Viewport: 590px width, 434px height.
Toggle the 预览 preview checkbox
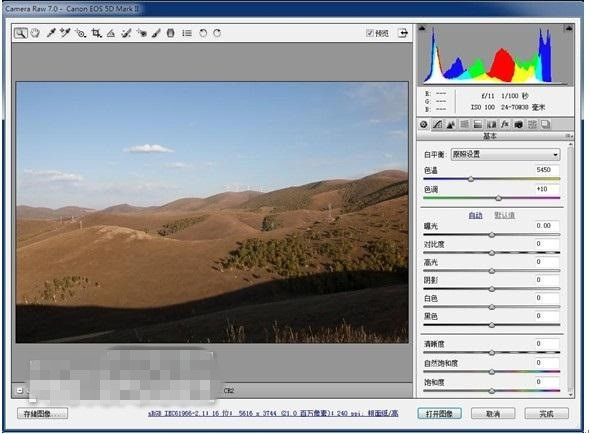pyautogui.click(x=370, y=33)
